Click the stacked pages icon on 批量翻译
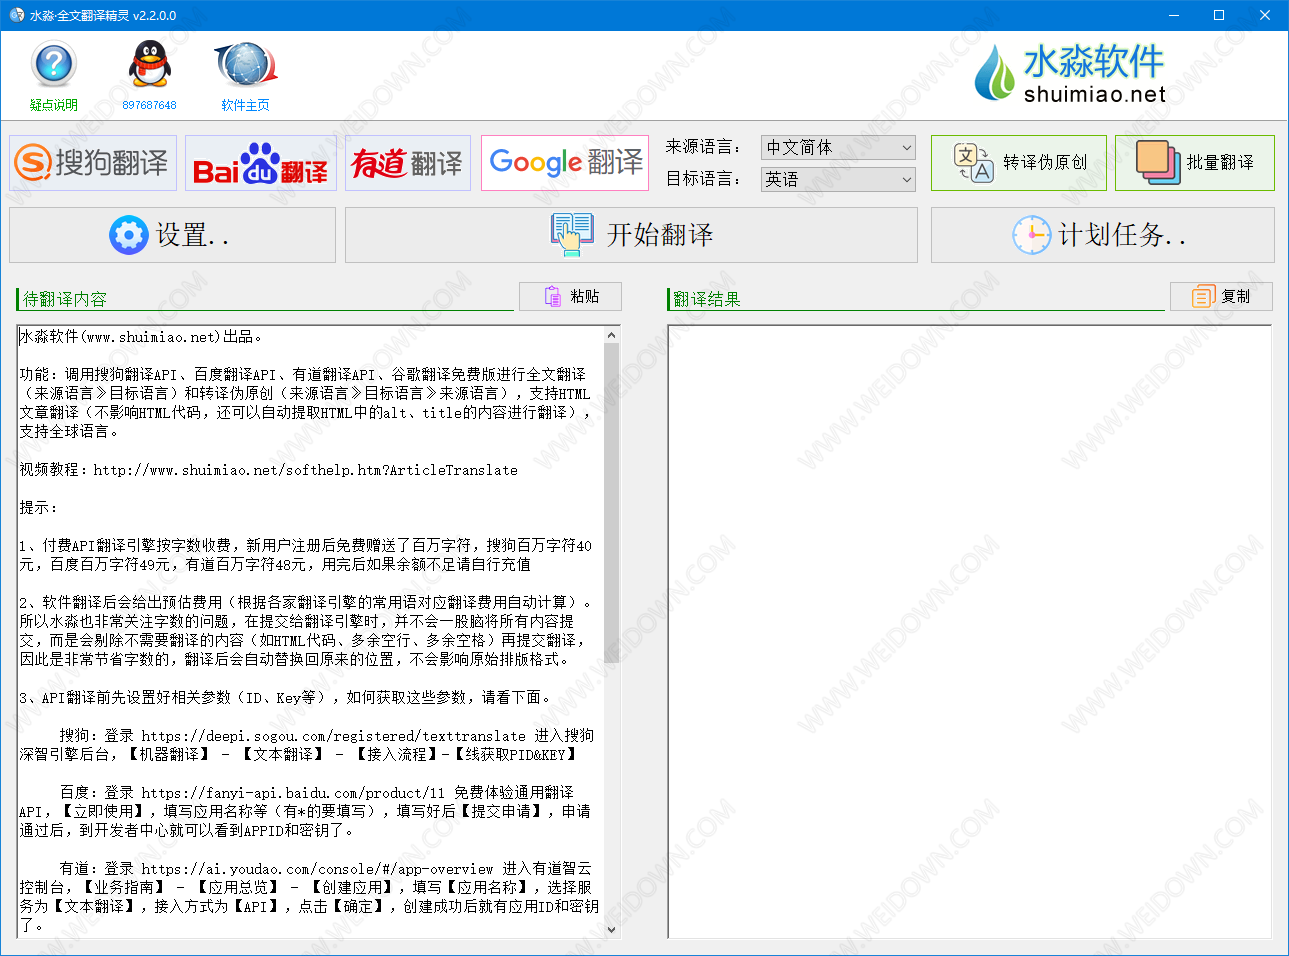The width and height of the screenshot is (1289, 956). pos(1158,163)
